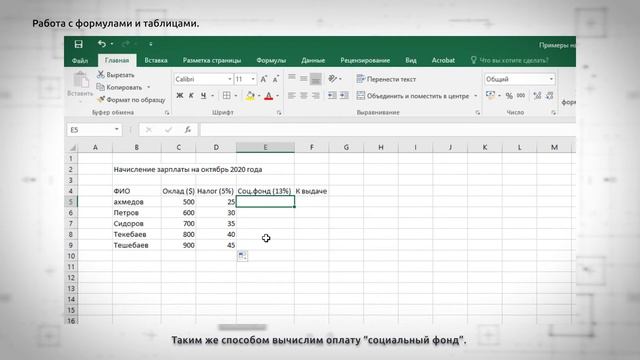Select row 5 header
This screenshot has width=640, height=360.
tap(71, 202)
